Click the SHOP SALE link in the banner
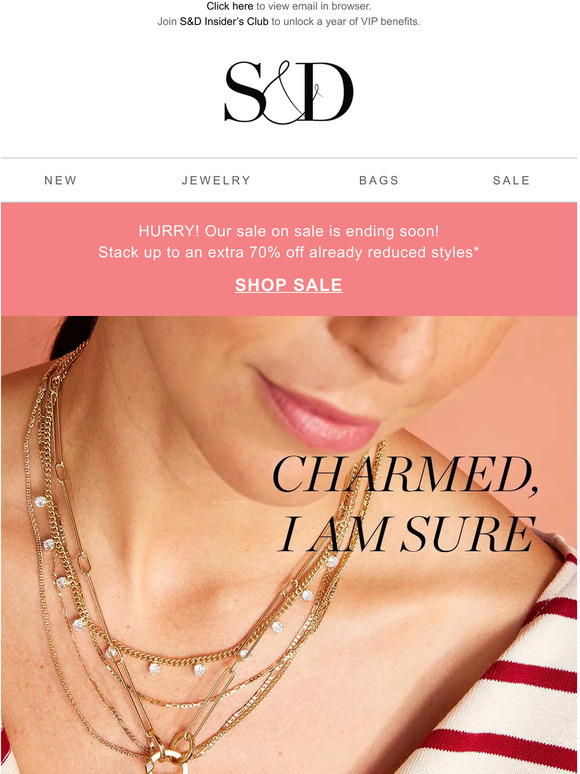This screenshot has height=774, width=580. pyautogui.click(x=289, y=285)
